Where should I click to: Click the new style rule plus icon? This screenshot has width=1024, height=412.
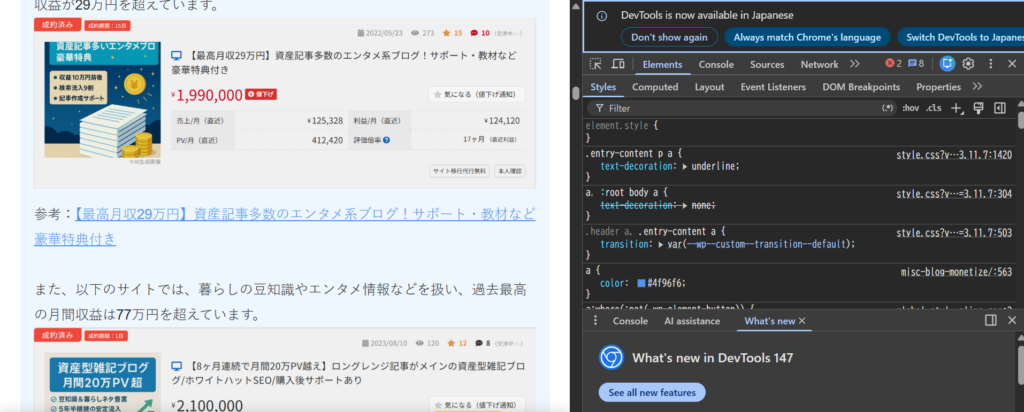pyautogui.click(x=956, y=108)
